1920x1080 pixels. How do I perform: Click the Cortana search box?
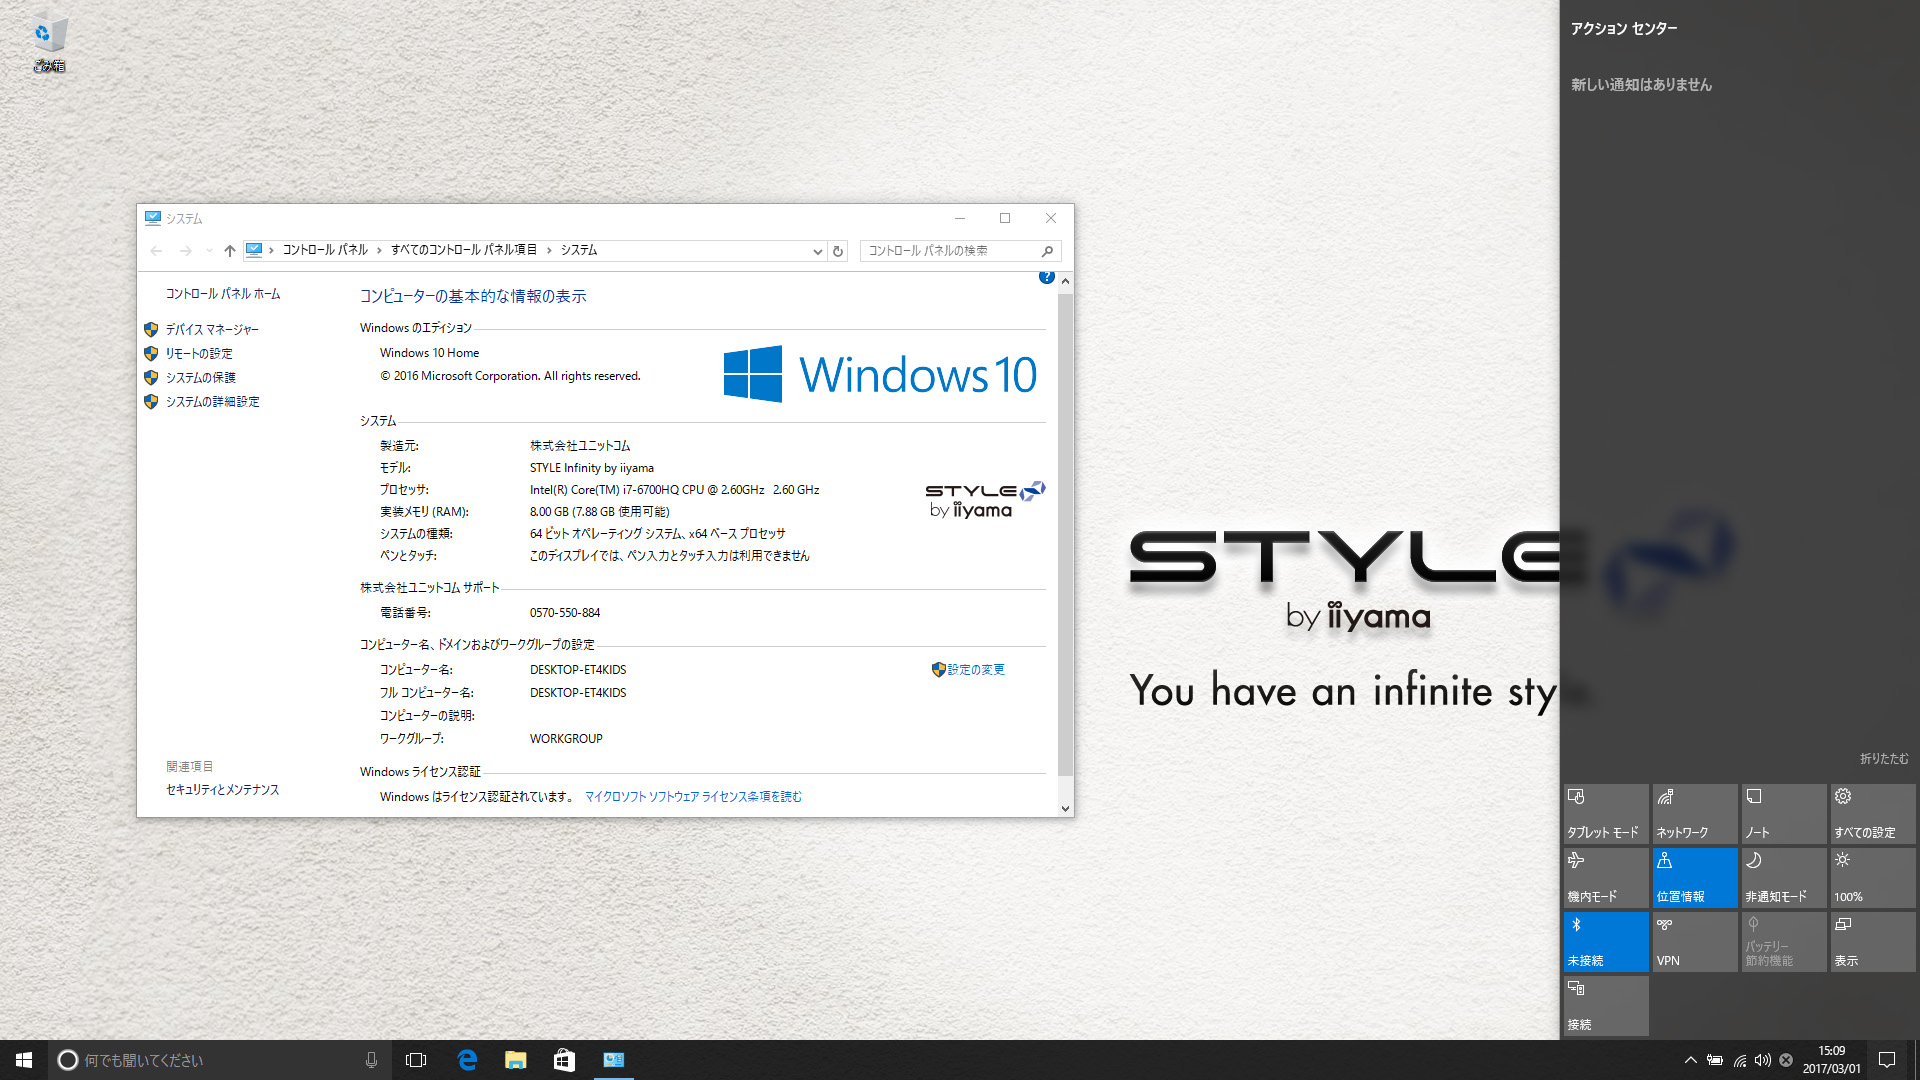(220, 1060)
